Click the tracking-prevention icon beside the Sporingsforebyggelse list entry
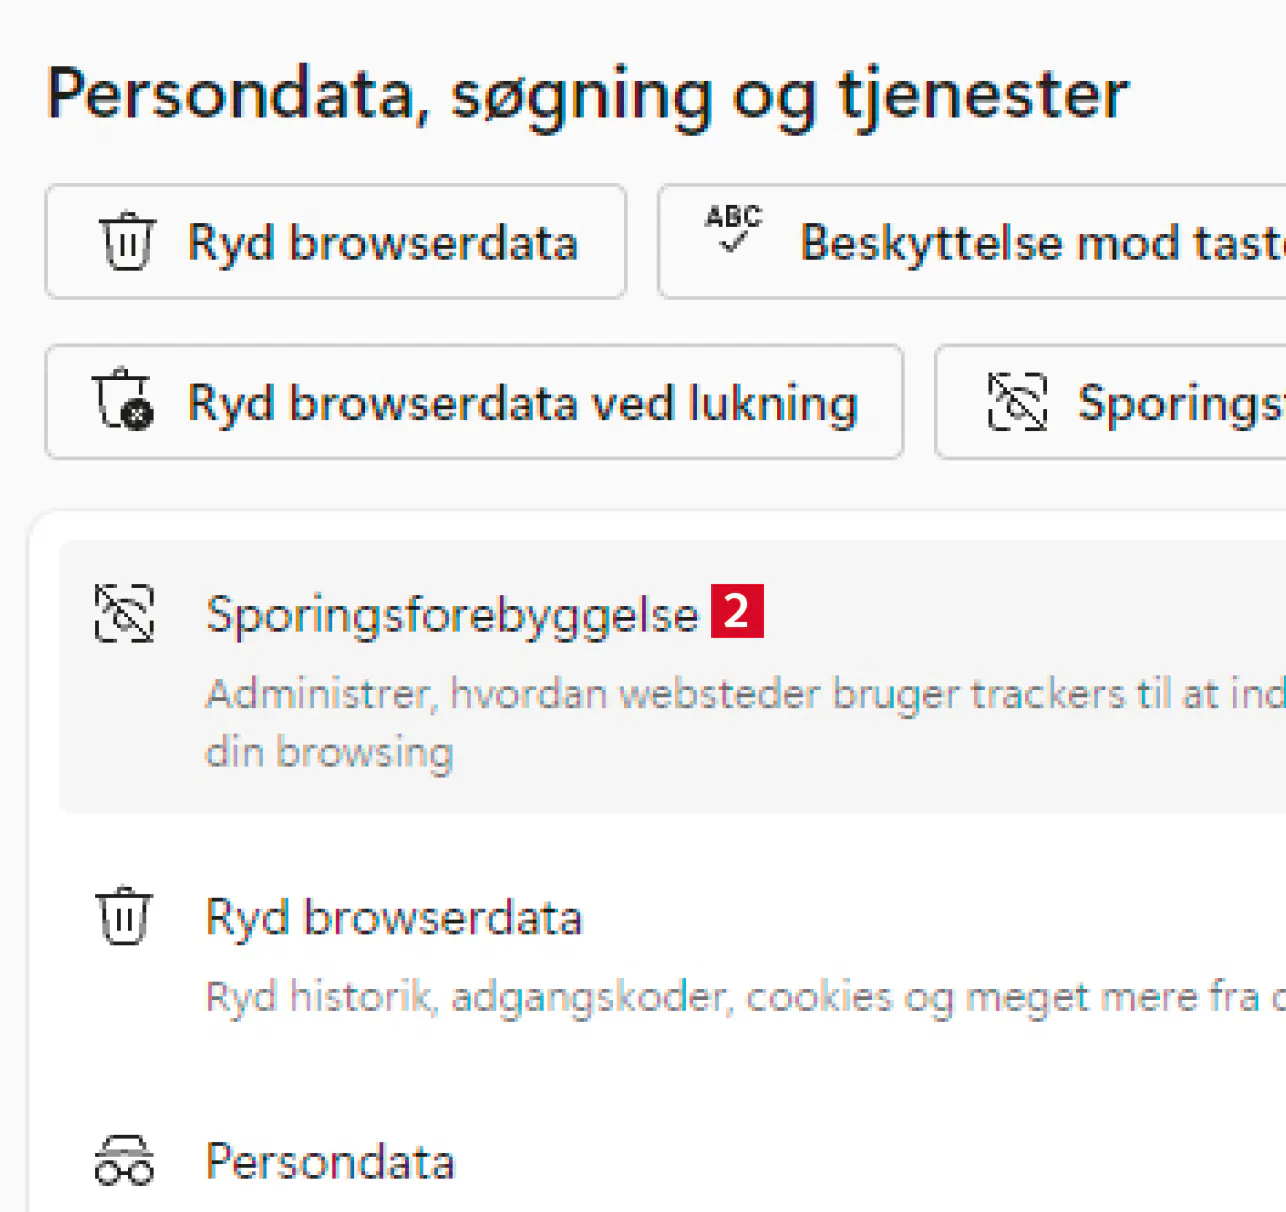This screenshot has width=1286, height=1212. pos(124,613)
